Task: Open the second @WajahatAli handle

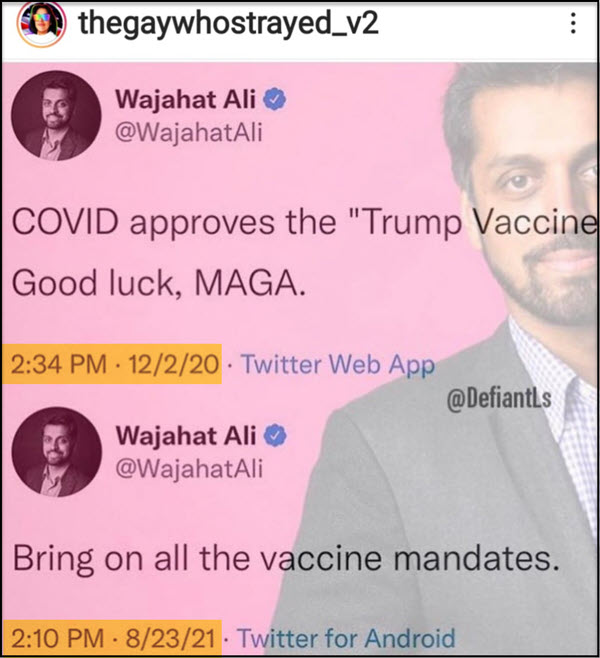Action: point(189,468)
